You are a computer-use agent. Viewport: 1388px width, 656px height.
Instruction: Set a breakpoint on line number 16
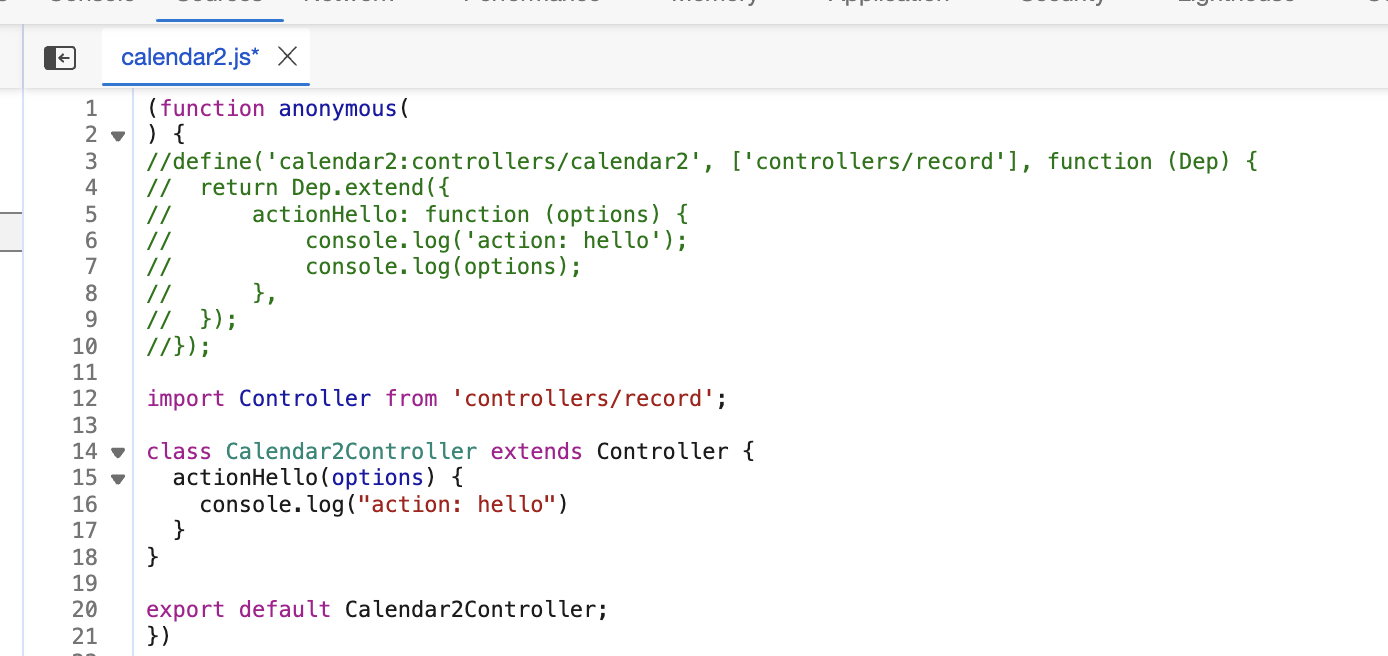tap(85, 504)
